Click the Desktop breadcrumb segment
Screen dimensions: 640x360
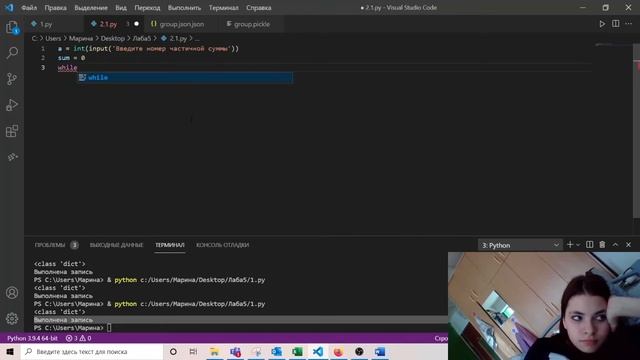pos(113,38)
